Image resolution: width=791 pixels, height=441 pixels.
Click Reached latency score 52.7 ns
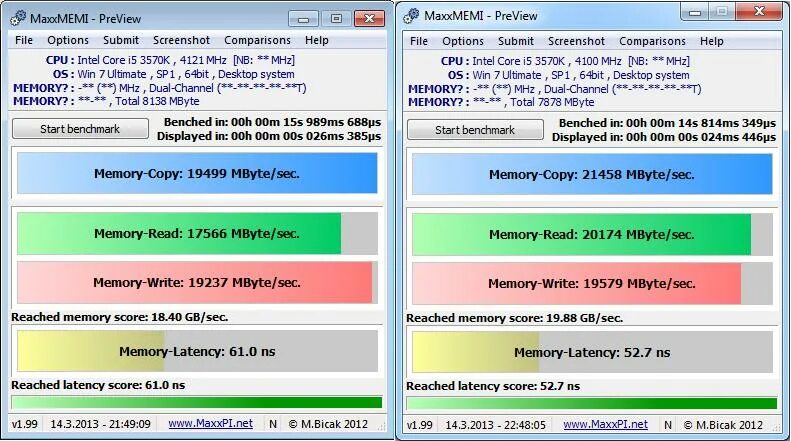click(493, 386)
